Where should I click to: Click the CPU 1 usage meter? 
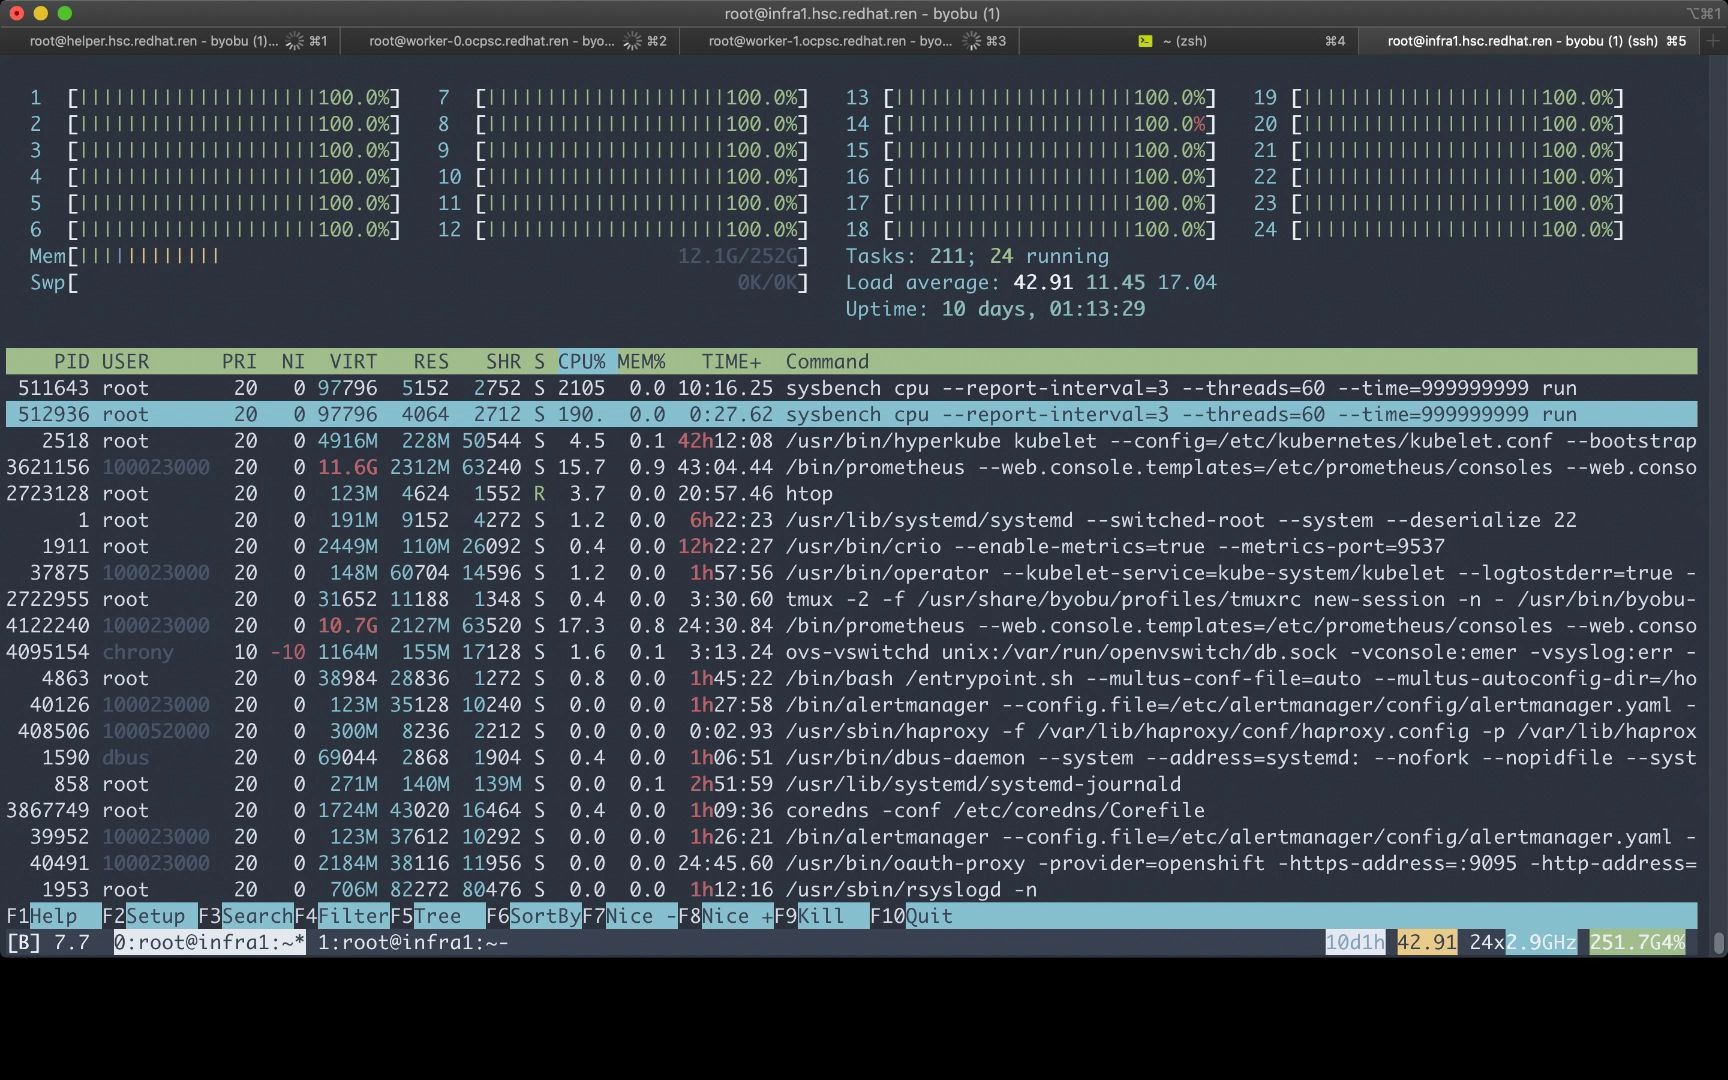pos(215,98)
